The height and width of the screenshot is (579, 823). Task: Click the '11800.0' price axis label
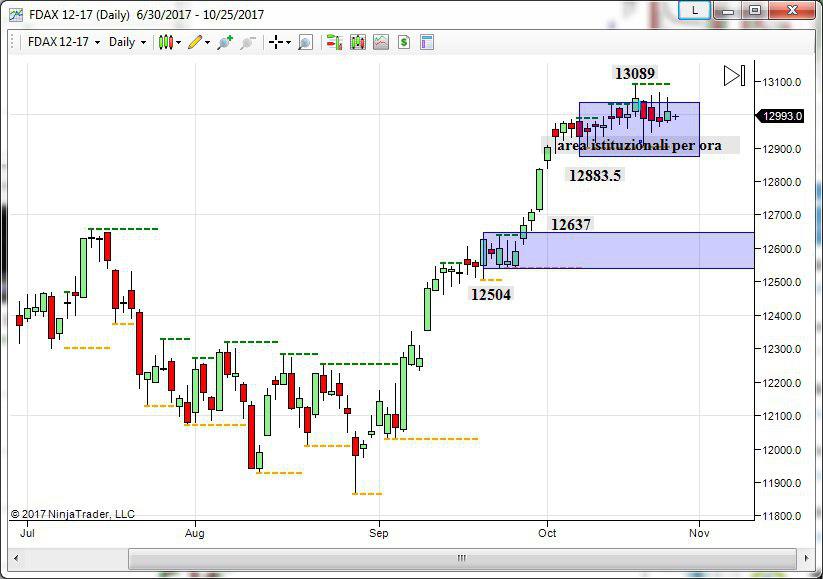782,516
